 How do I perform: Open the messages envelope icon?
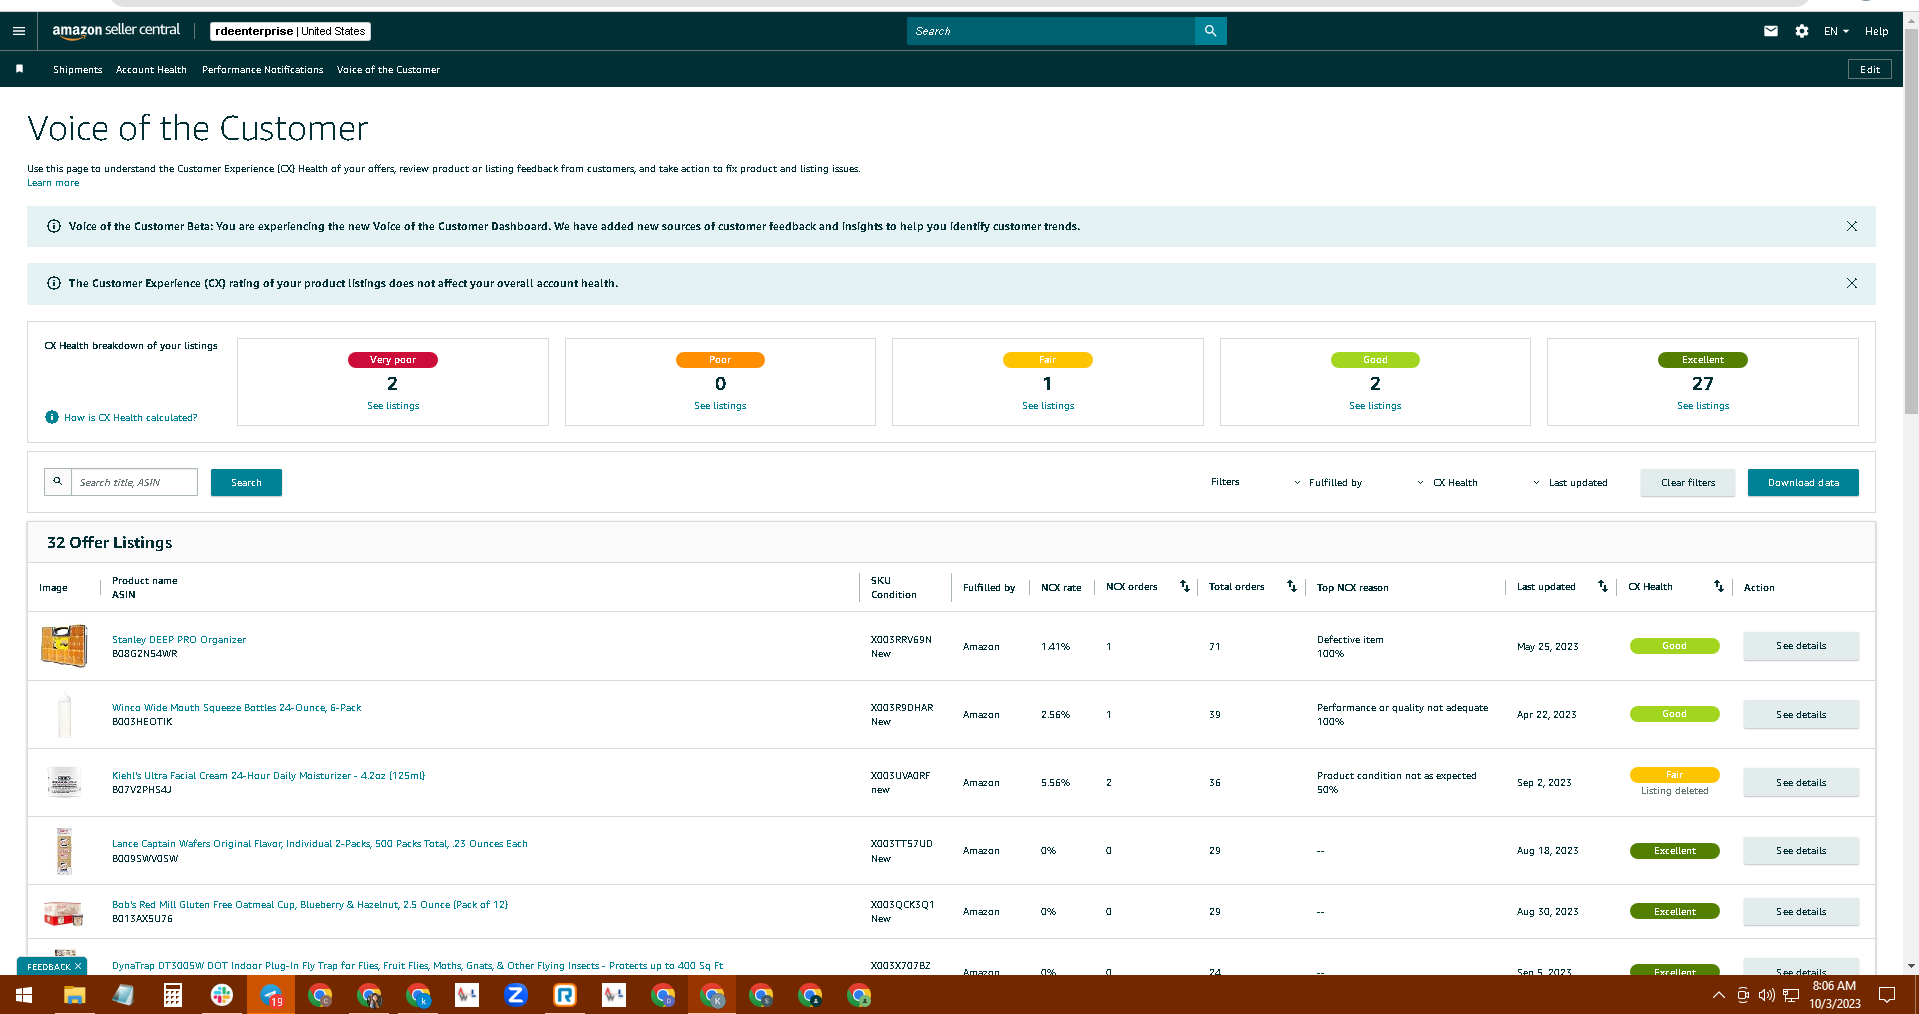(x=1771, y=31)
